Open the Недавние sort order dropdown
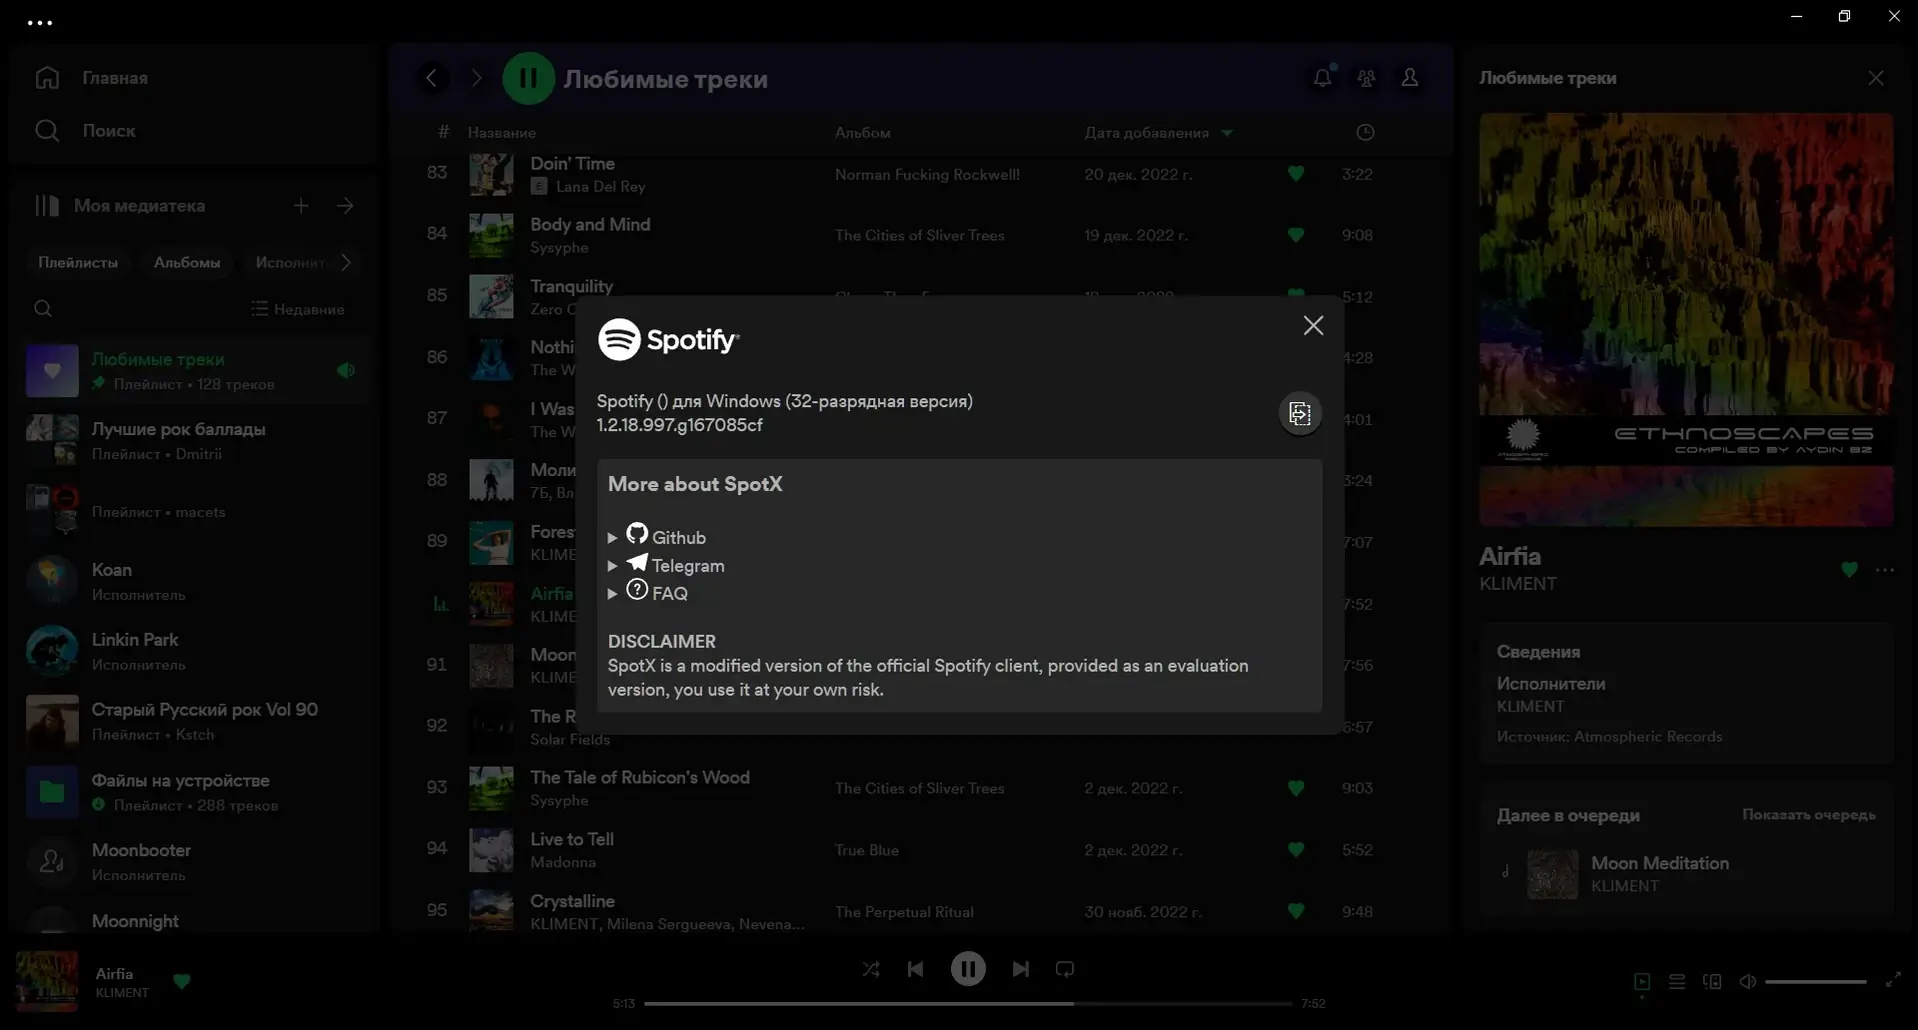Image resolution: width=1918 pixels, height=1030 pixels. point(298,309)
